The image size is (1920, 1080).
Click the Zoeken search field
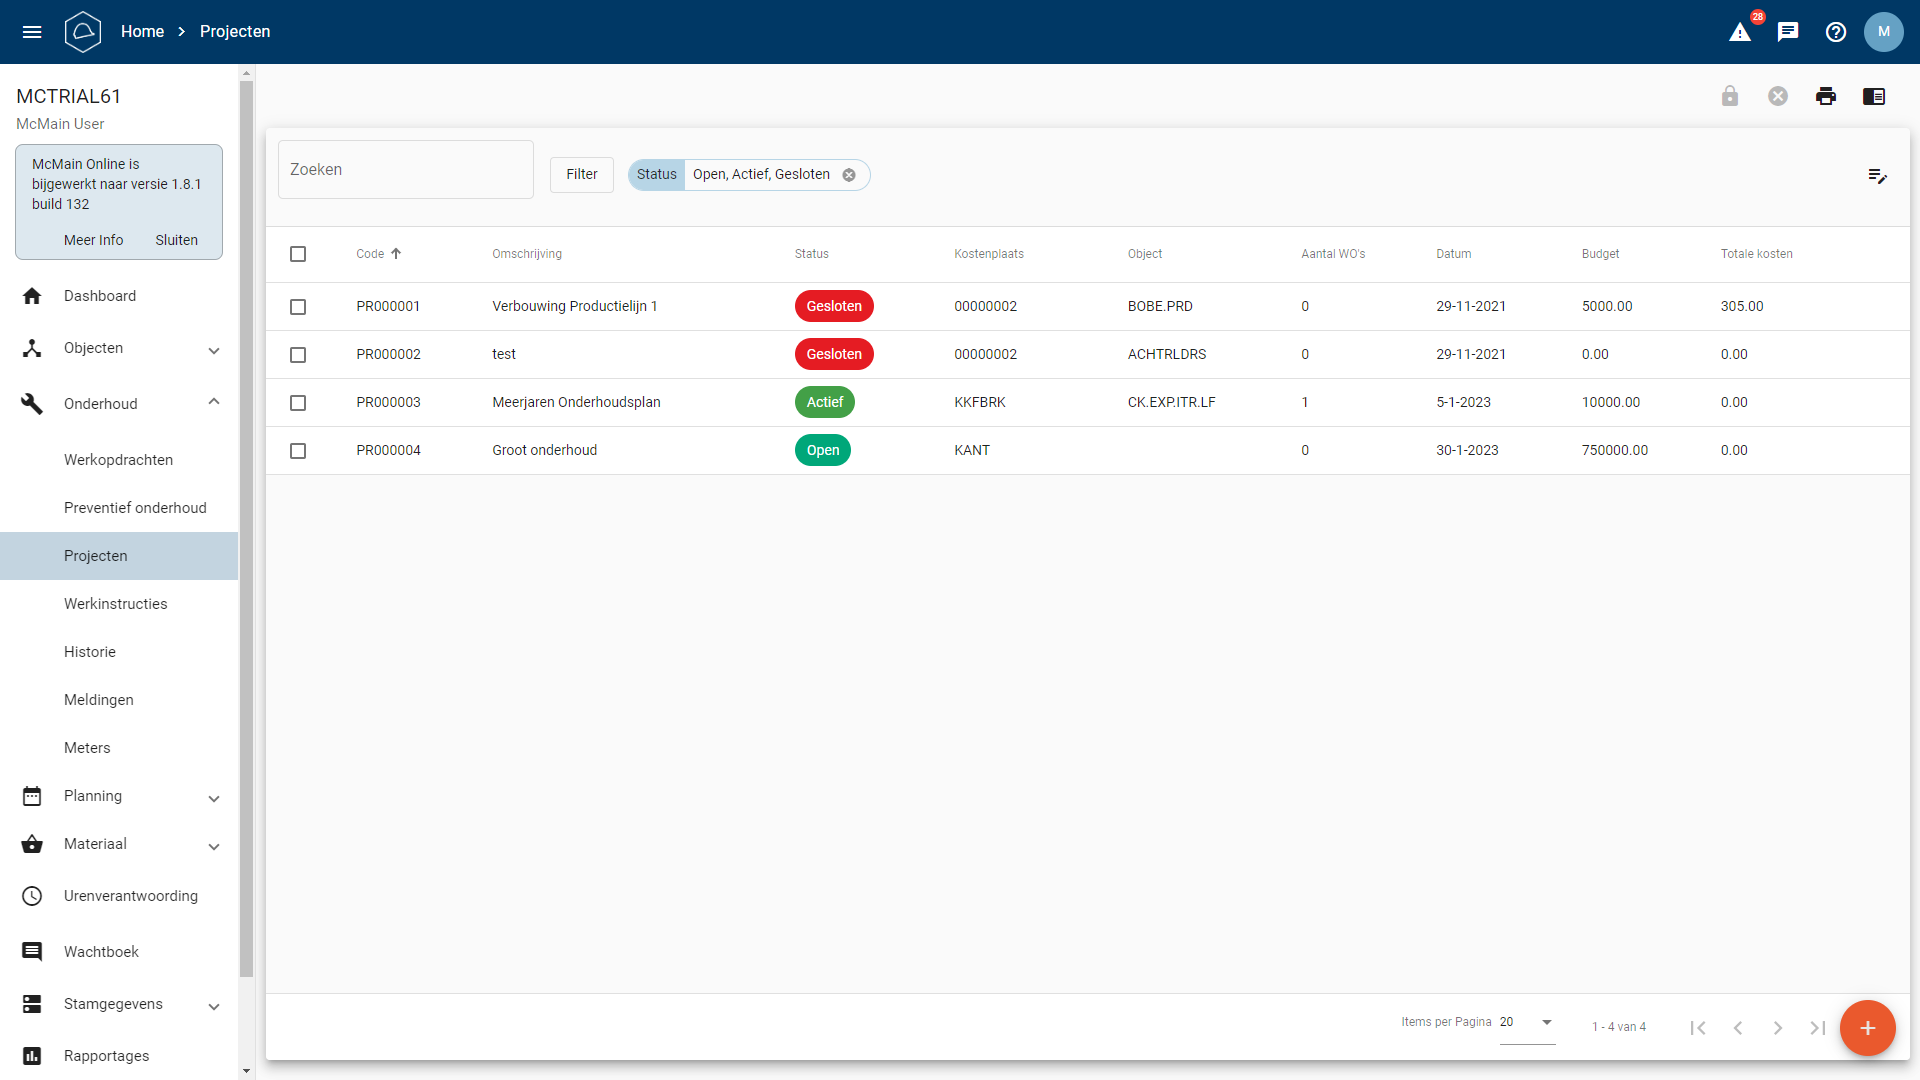click(x=405, y=170)
